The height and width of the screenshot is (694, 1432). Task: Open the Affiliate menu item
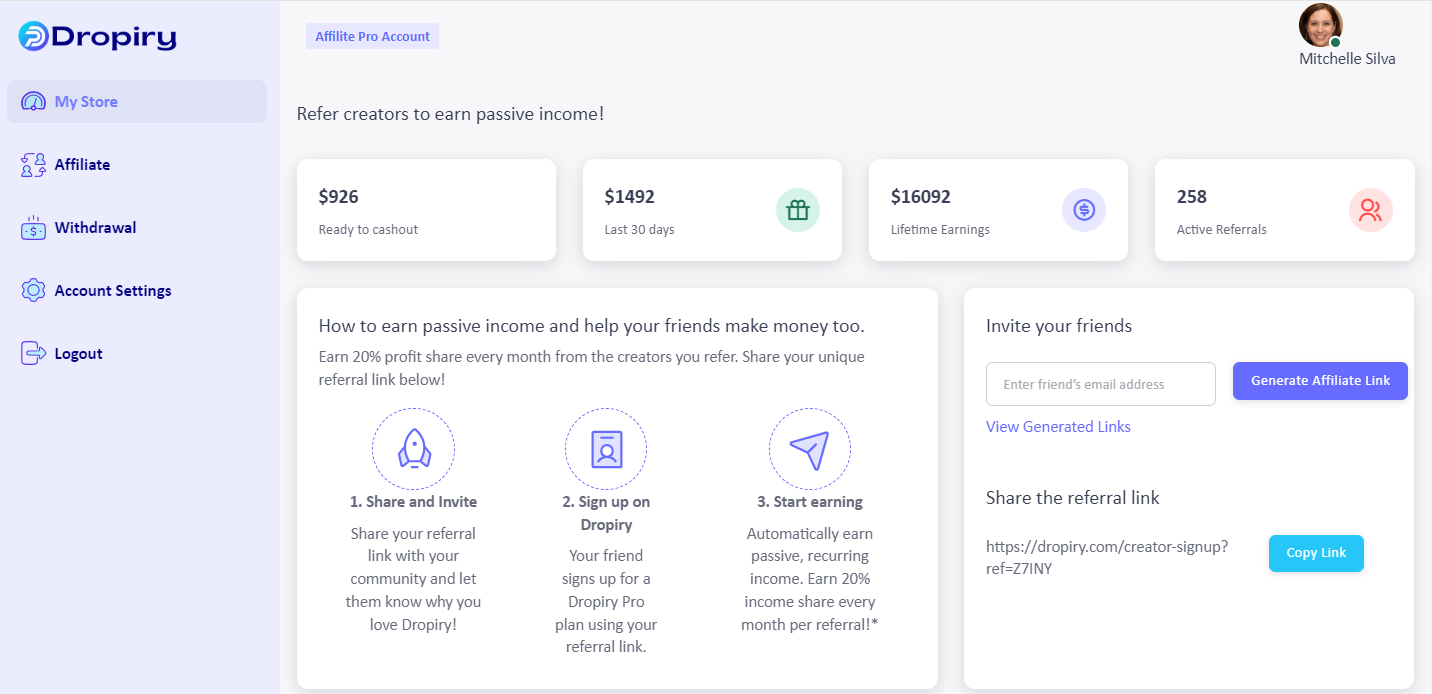tap(82, 165)
